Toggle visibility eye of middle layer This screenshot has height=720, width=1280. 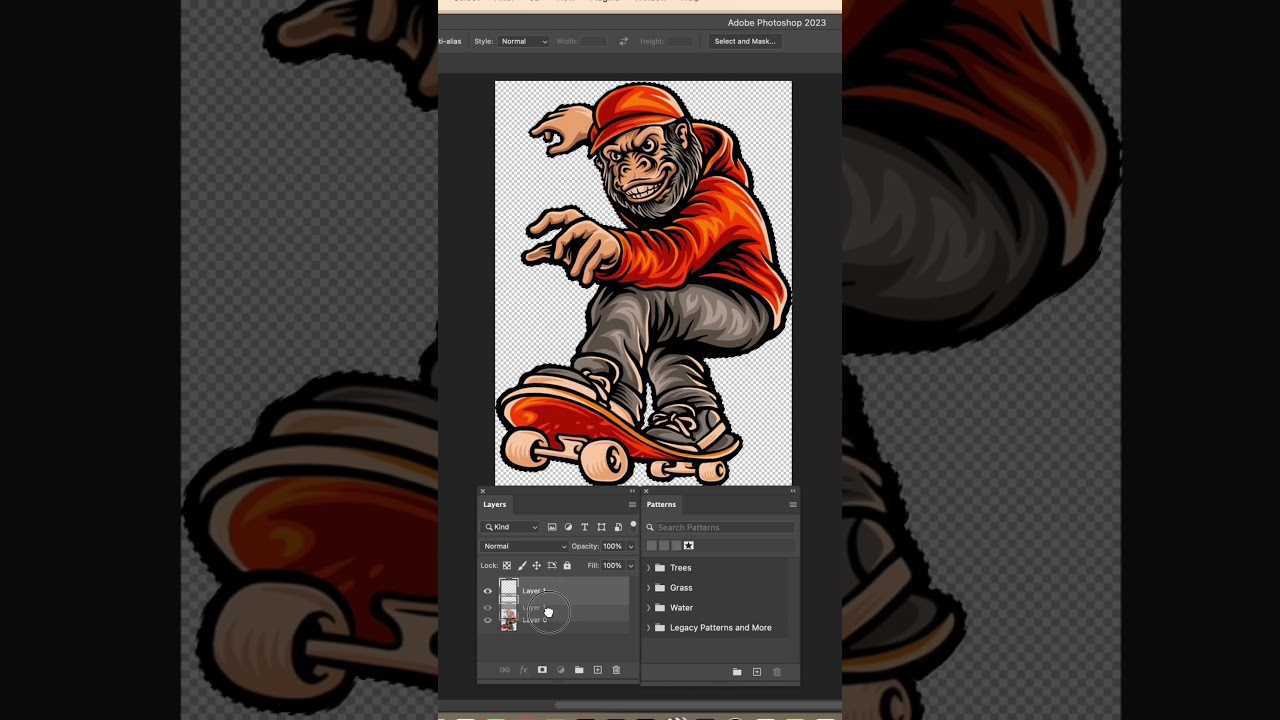[x=488, y=608]
